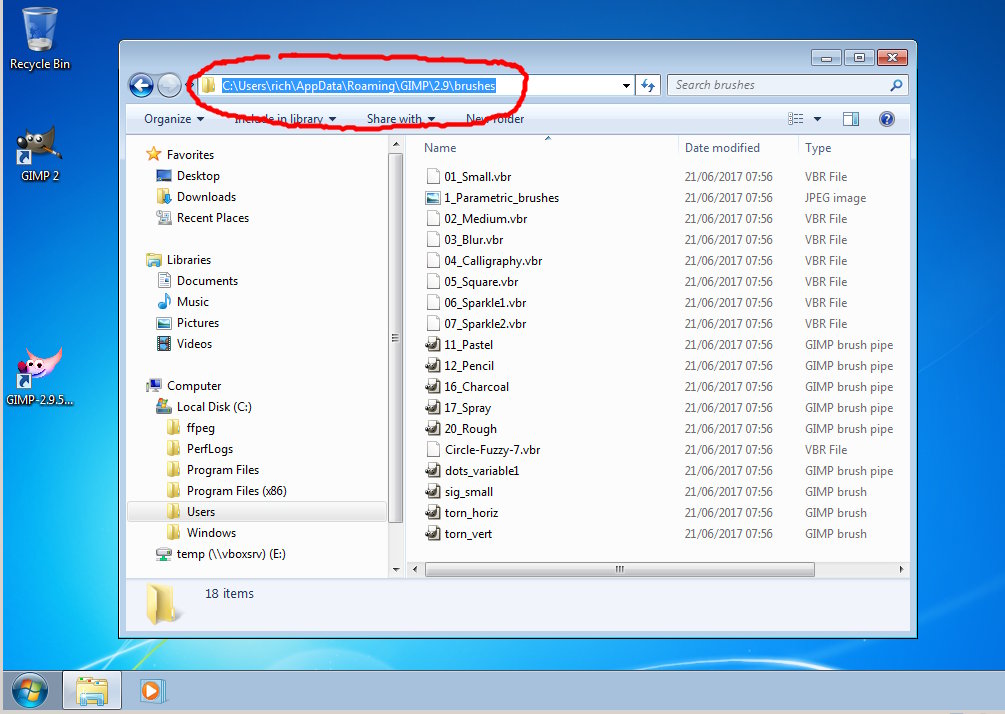Select the sig_small GIMP brush
The height and width of the screenshot is (714, 1005).
(x=469, y=492)
